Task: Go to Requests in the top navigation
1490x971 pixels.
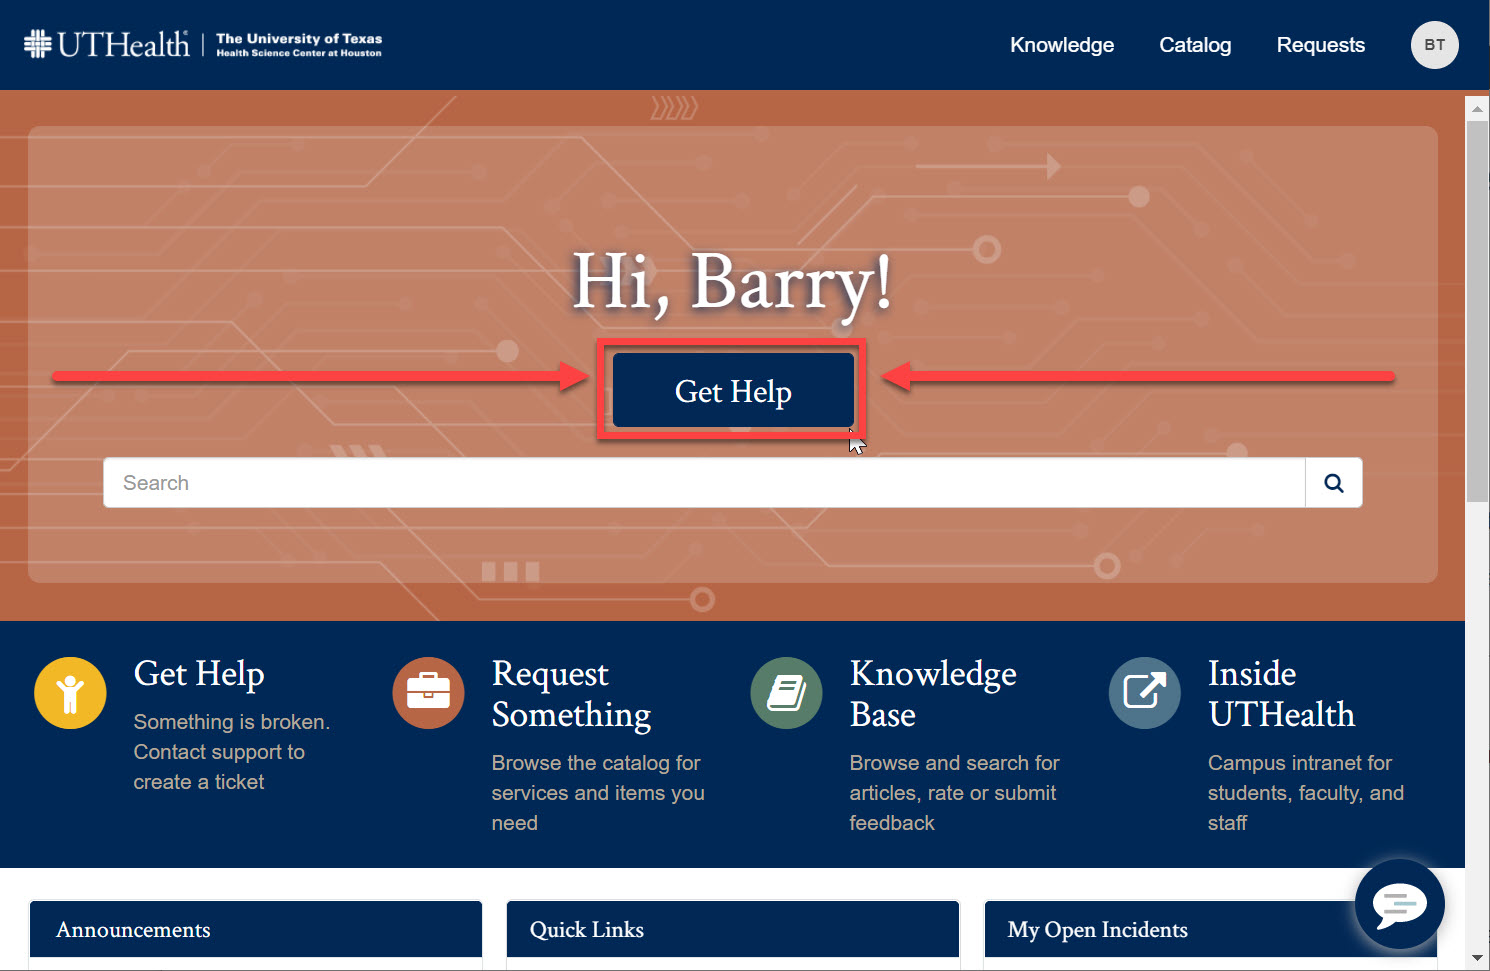Action: point(1320,45)
